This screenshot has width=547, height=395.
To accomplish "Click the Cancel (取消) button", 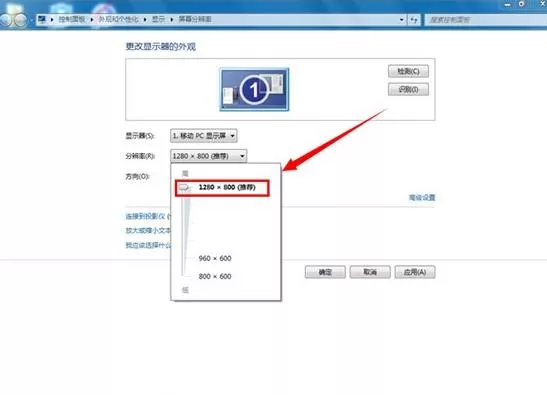I will tap(370, 272).
